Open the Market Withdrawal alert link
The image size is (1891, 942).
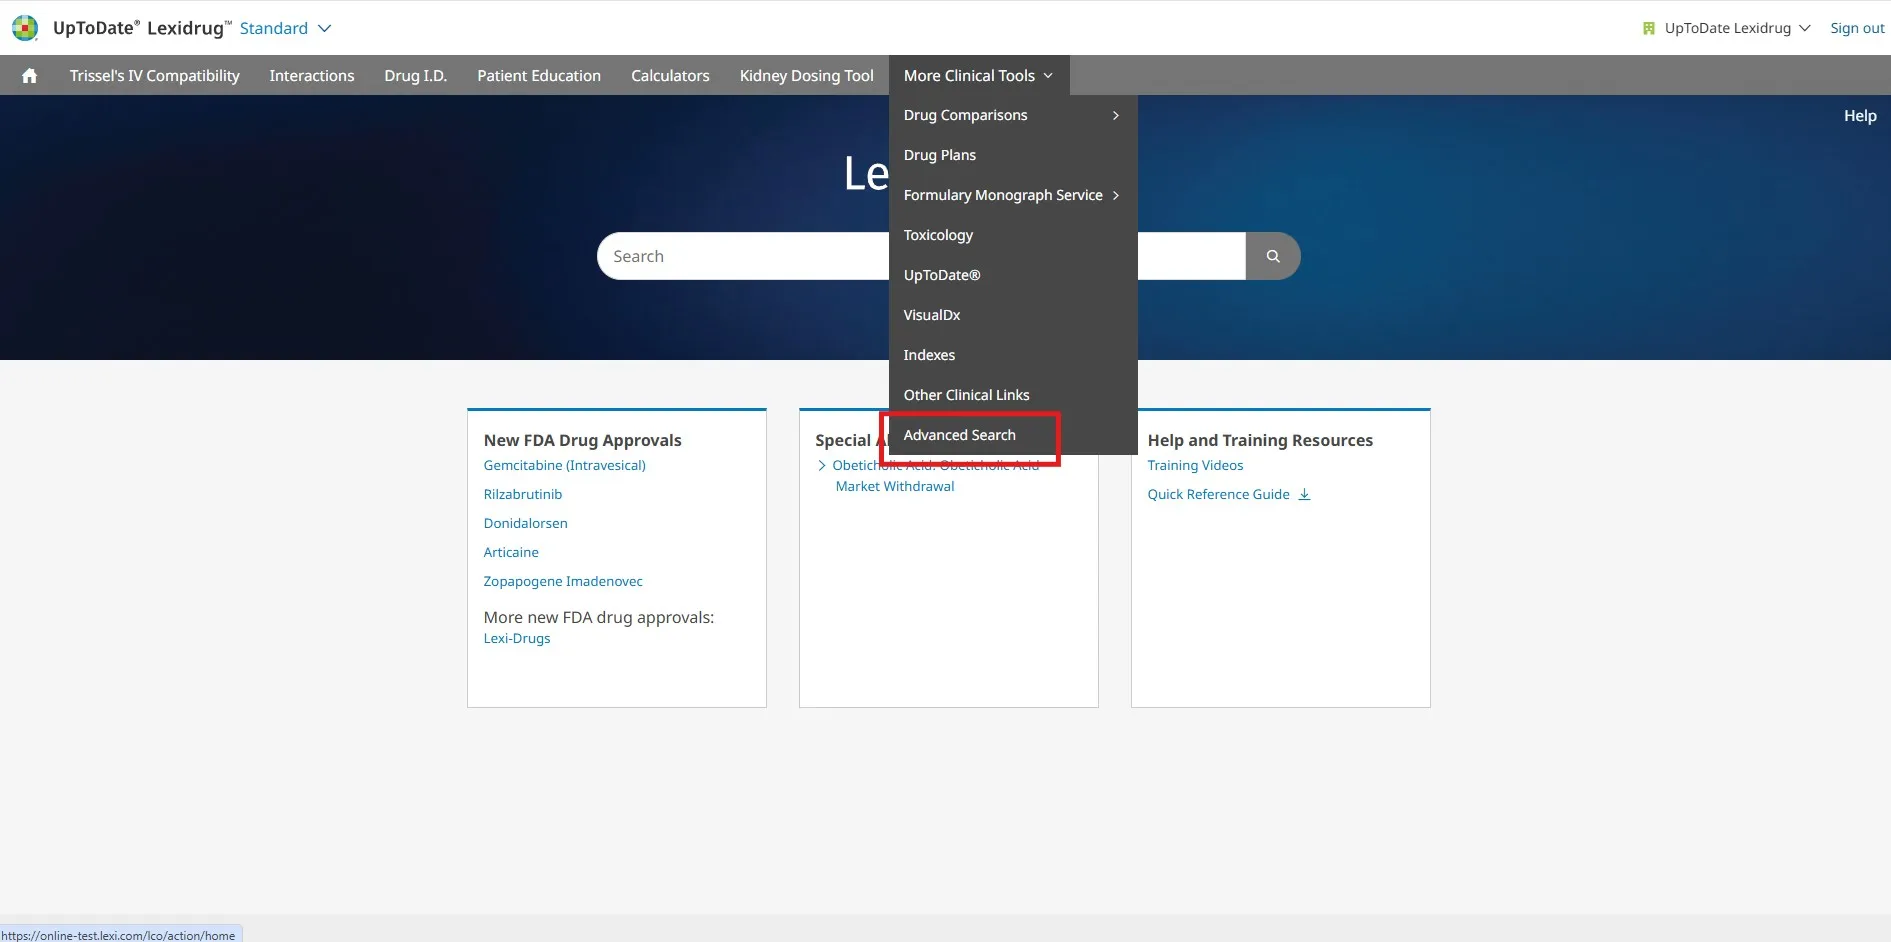(x=895, y=486)
